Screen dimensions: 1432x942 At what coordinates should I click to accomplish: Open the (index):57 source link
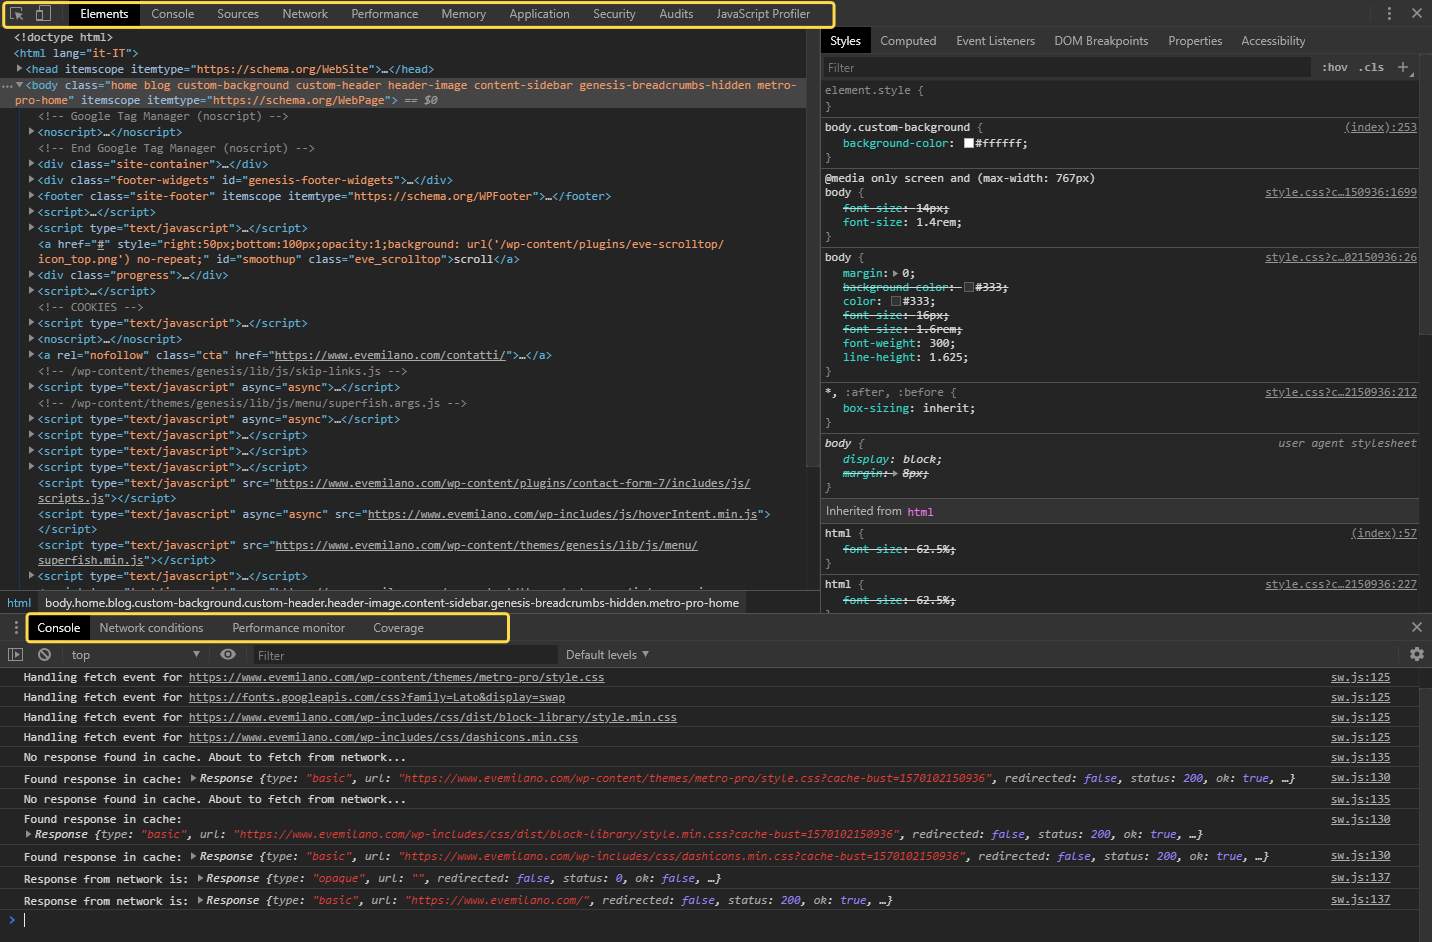(x=1384, y=533)
